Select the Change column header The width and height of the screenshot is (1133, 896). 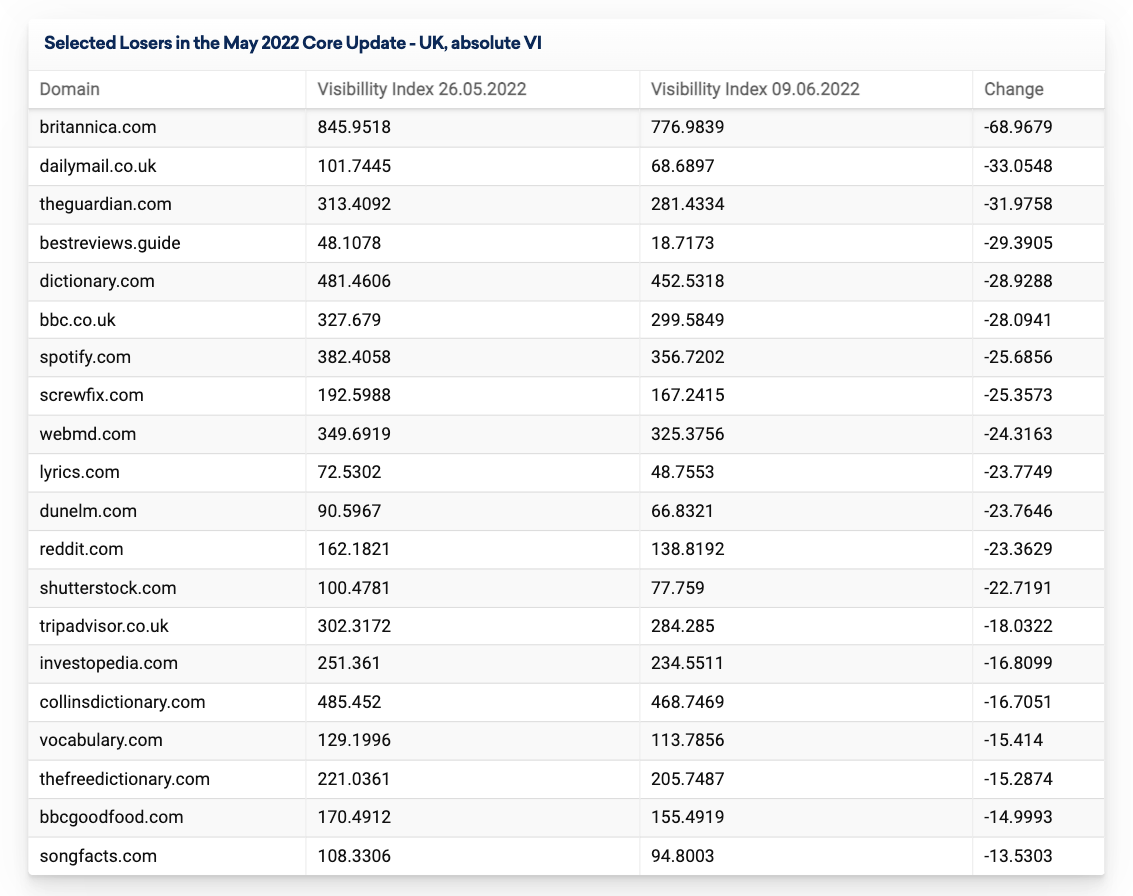click(1013, 89)
